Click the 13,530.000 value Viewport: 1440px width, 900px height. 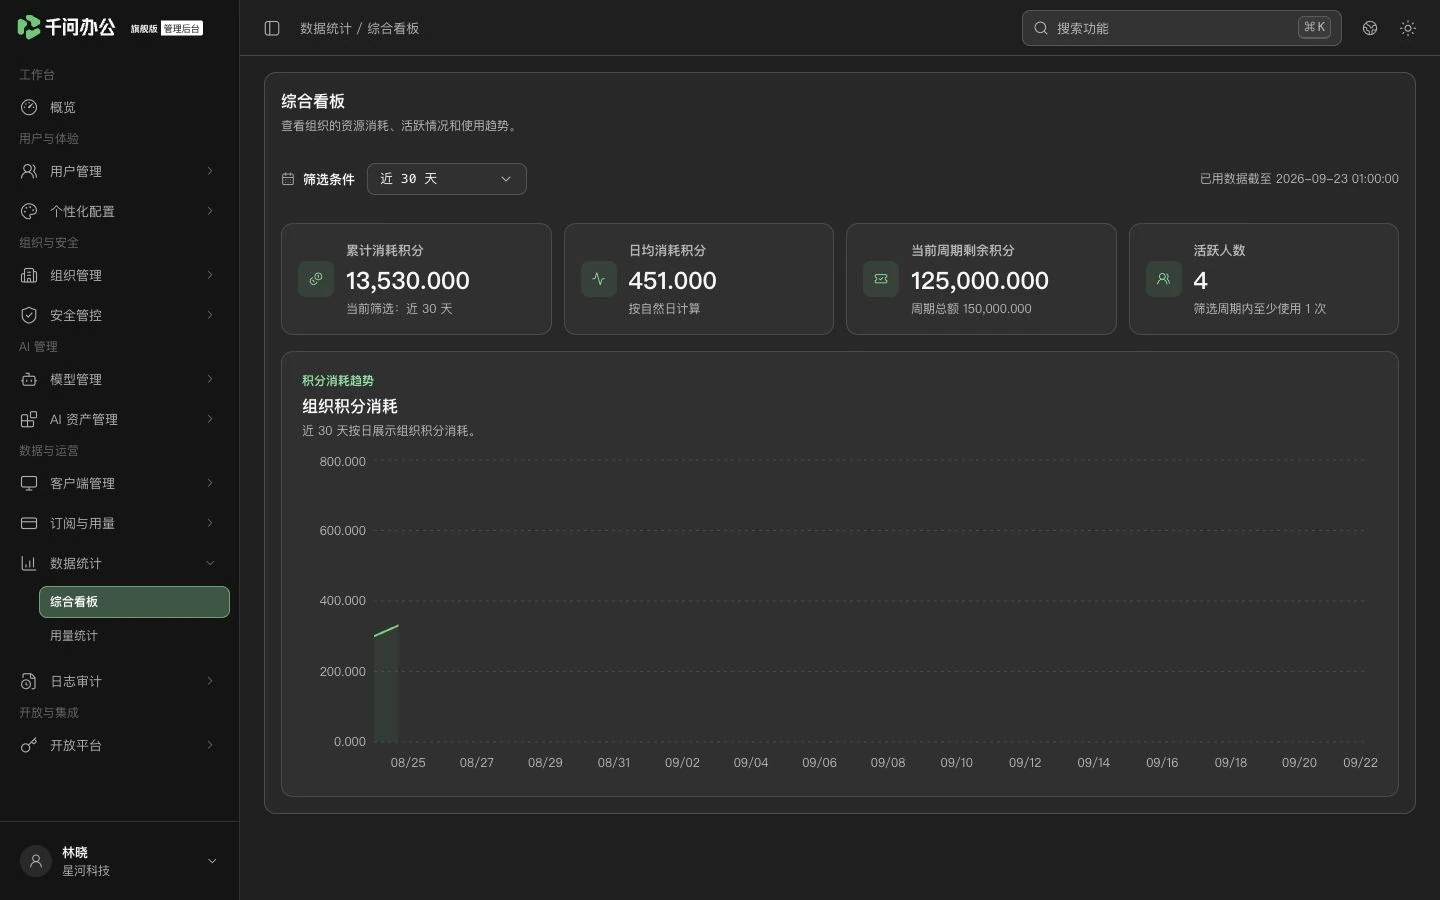pos(408,281)
